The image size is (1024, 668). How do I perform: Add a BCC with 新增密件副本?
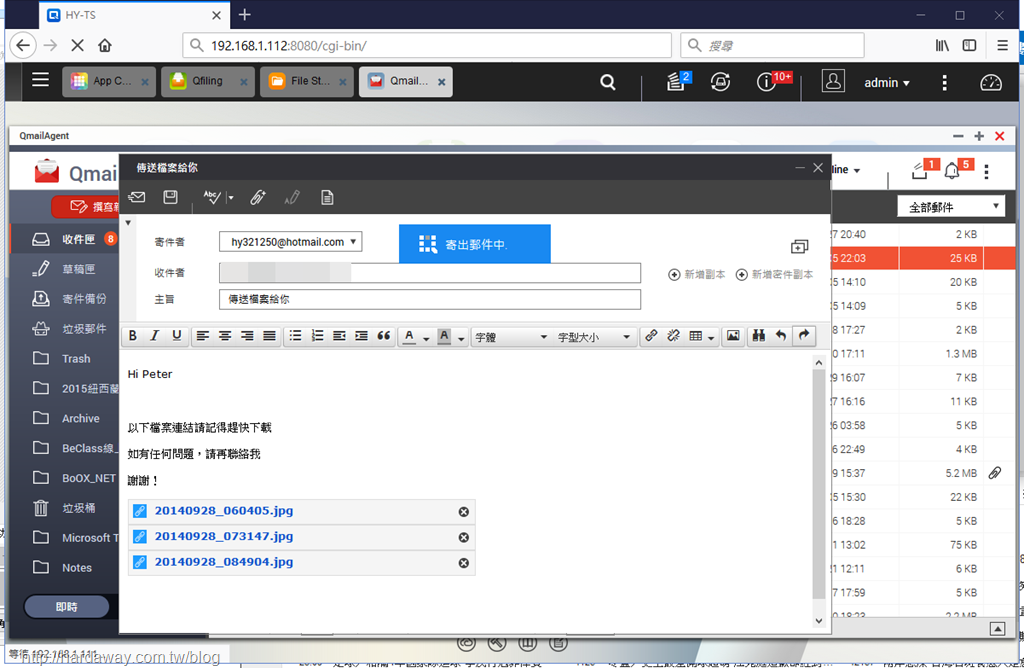tap(774, 274)
